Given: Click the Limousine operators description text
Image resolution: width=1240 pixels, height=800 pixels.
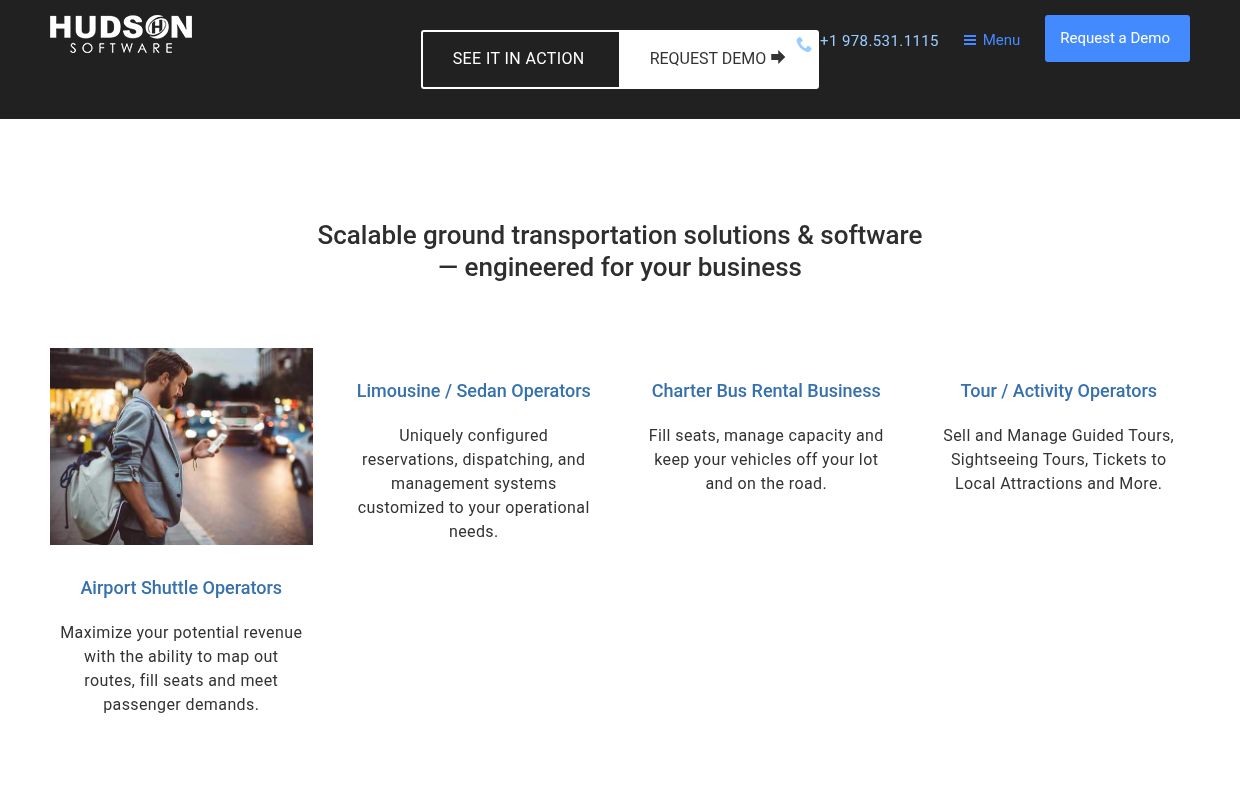Looking at the screenshot, I should 473,483.
